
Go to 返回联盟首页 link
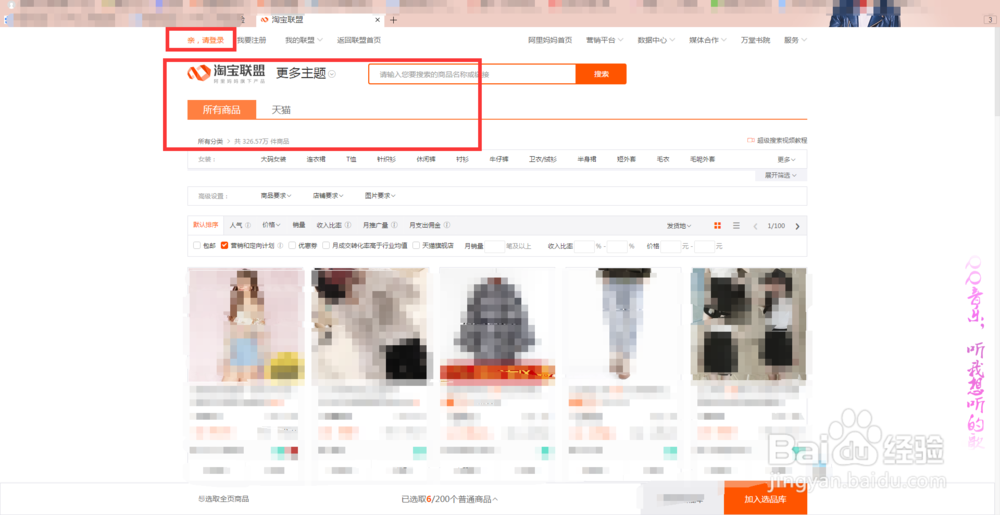(x=359, y=40)
